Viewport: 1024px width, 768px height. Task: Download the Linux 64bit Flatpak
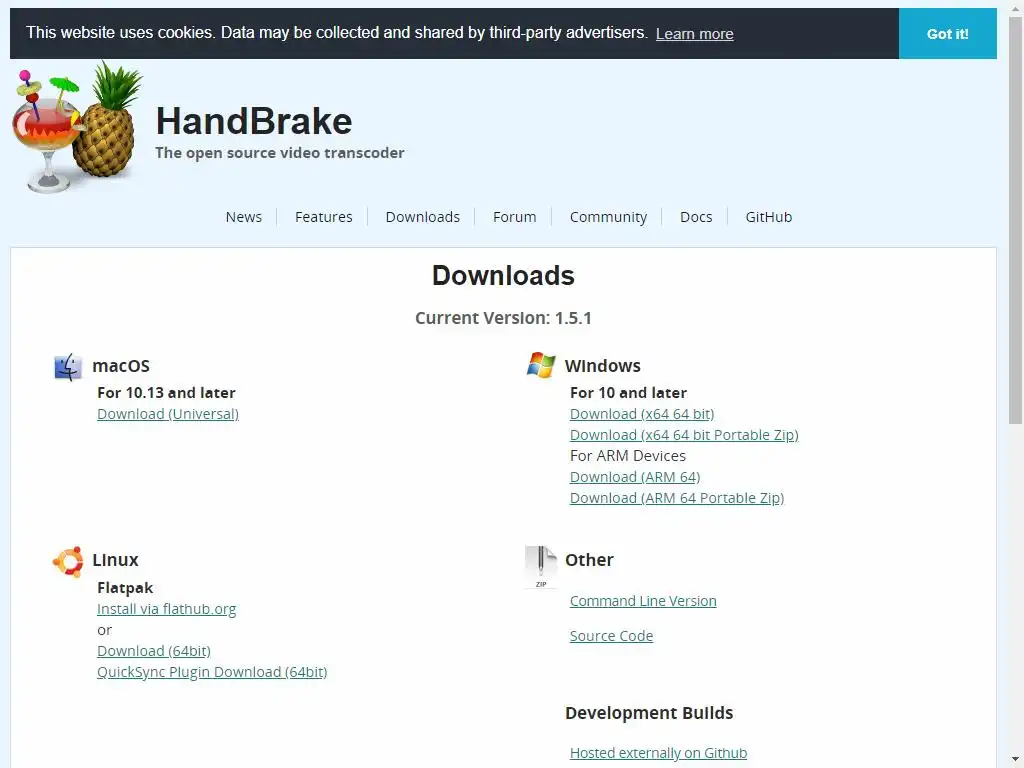[x=153, y=651]
